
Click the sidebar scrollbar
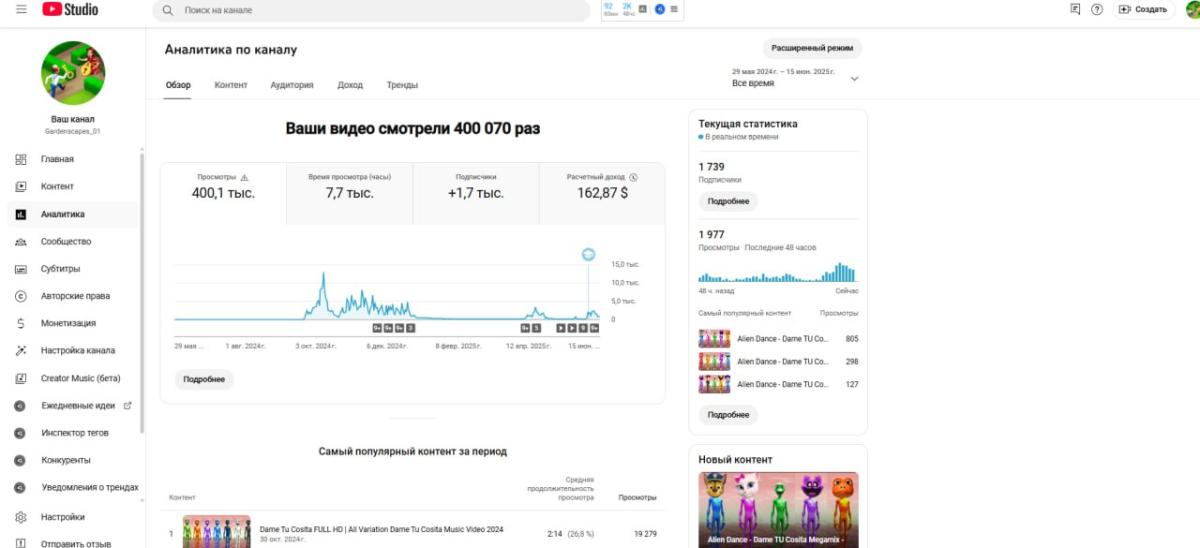[x=142, y=292]
